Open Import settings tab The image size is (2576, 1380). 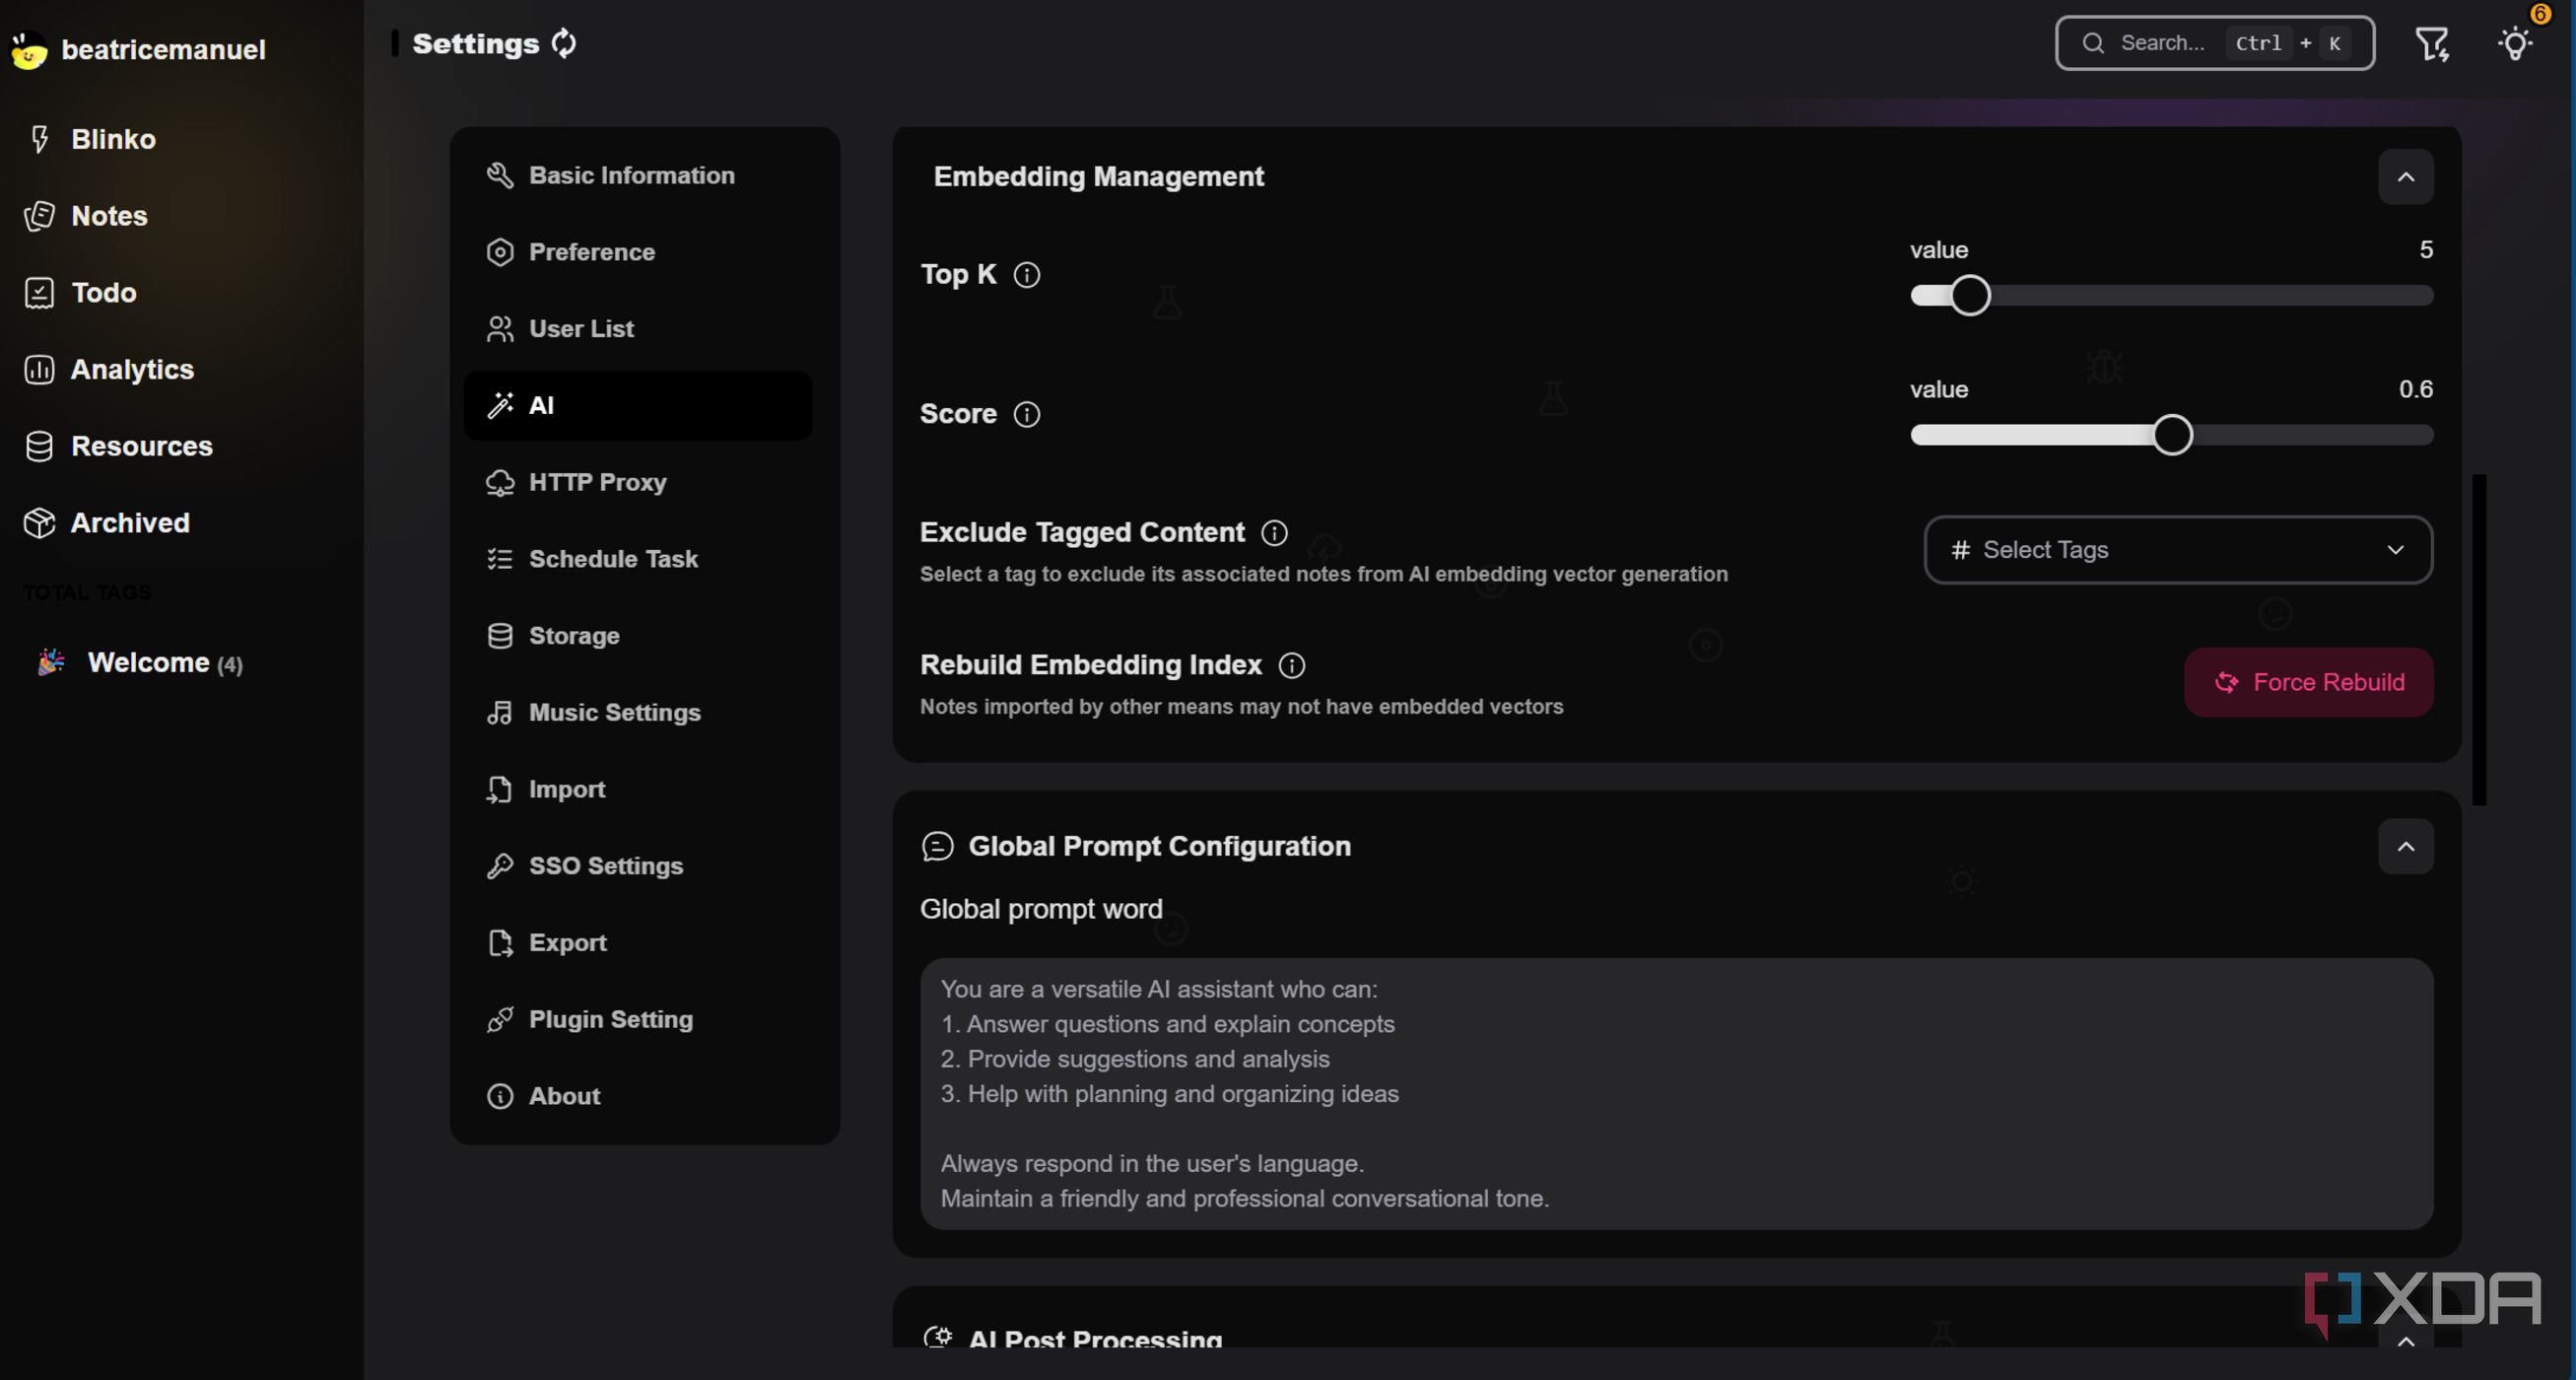(x=638, y=789)
